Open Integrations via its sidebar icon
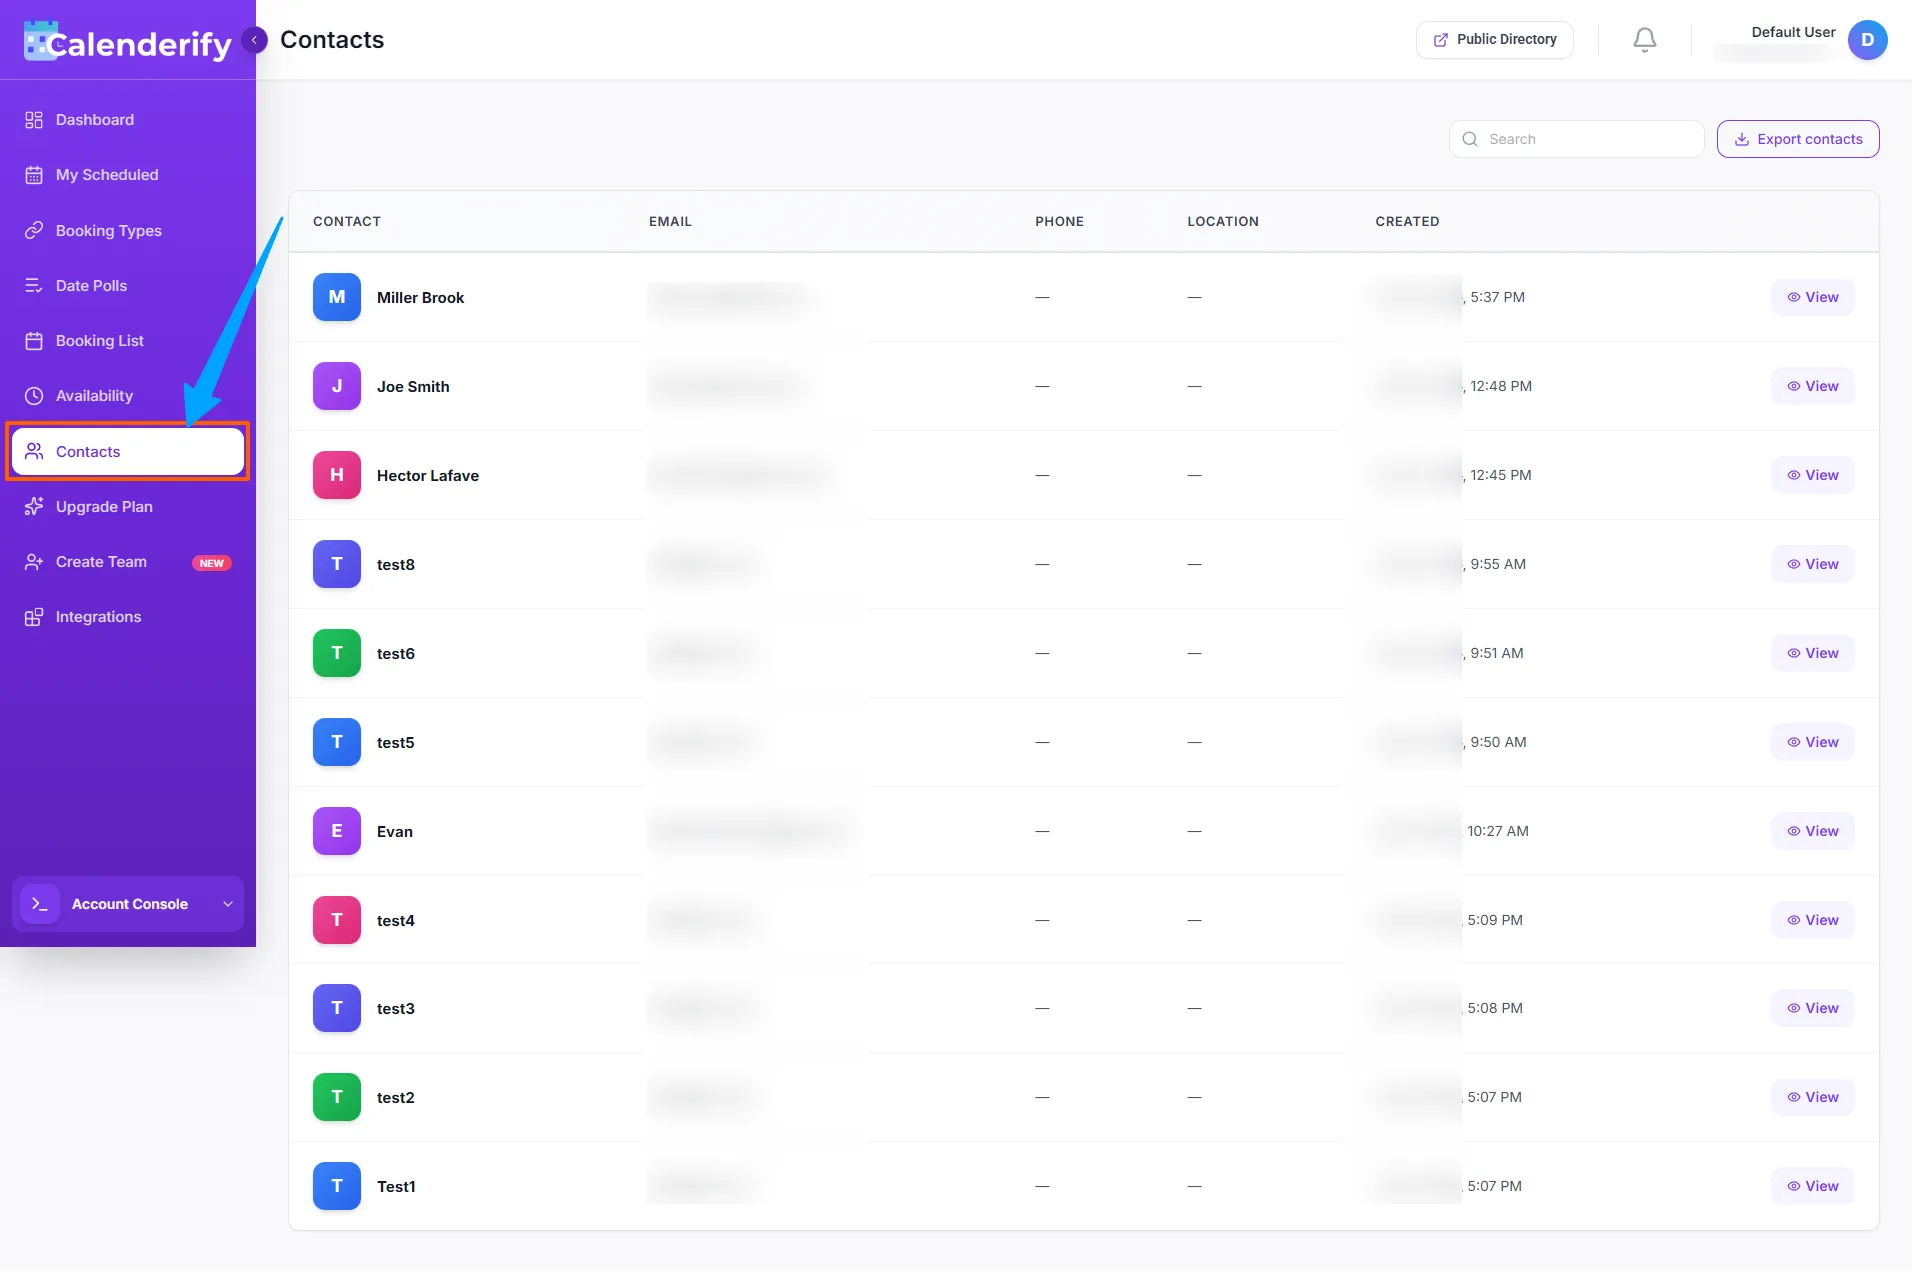 33,616
